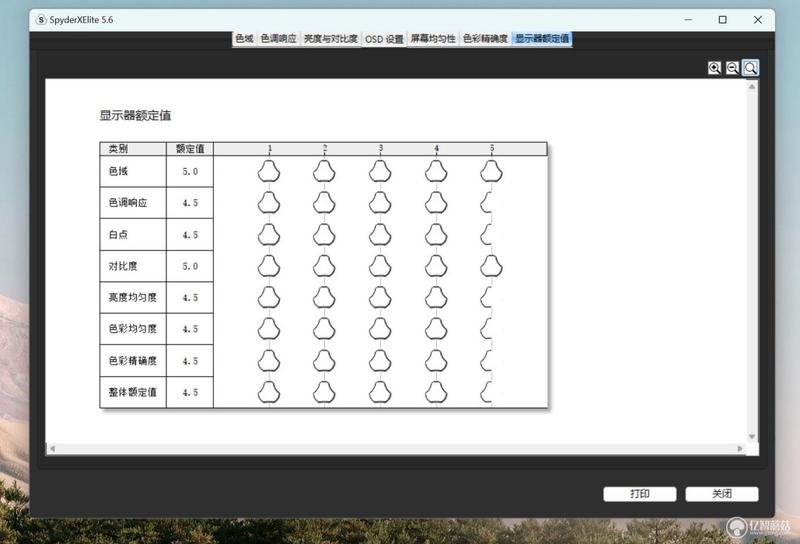Select the fit-to-window magnifier icon
800x544 pixels.
tap(750, 68)
